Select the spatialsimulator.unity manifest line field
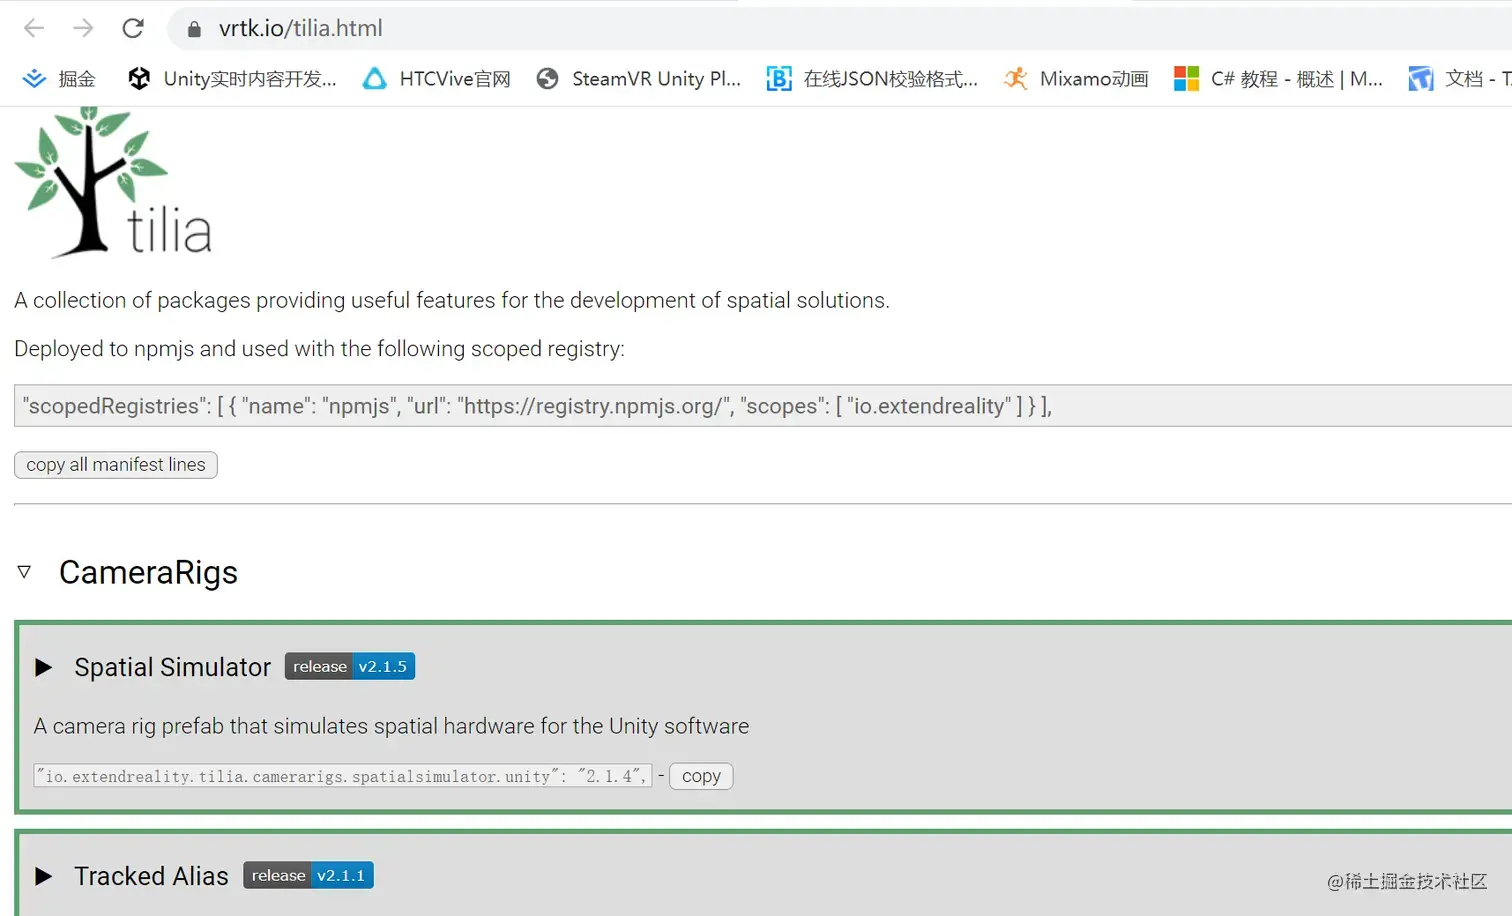This screenshot has width=1512, height=916. click(x=343, y=776)
